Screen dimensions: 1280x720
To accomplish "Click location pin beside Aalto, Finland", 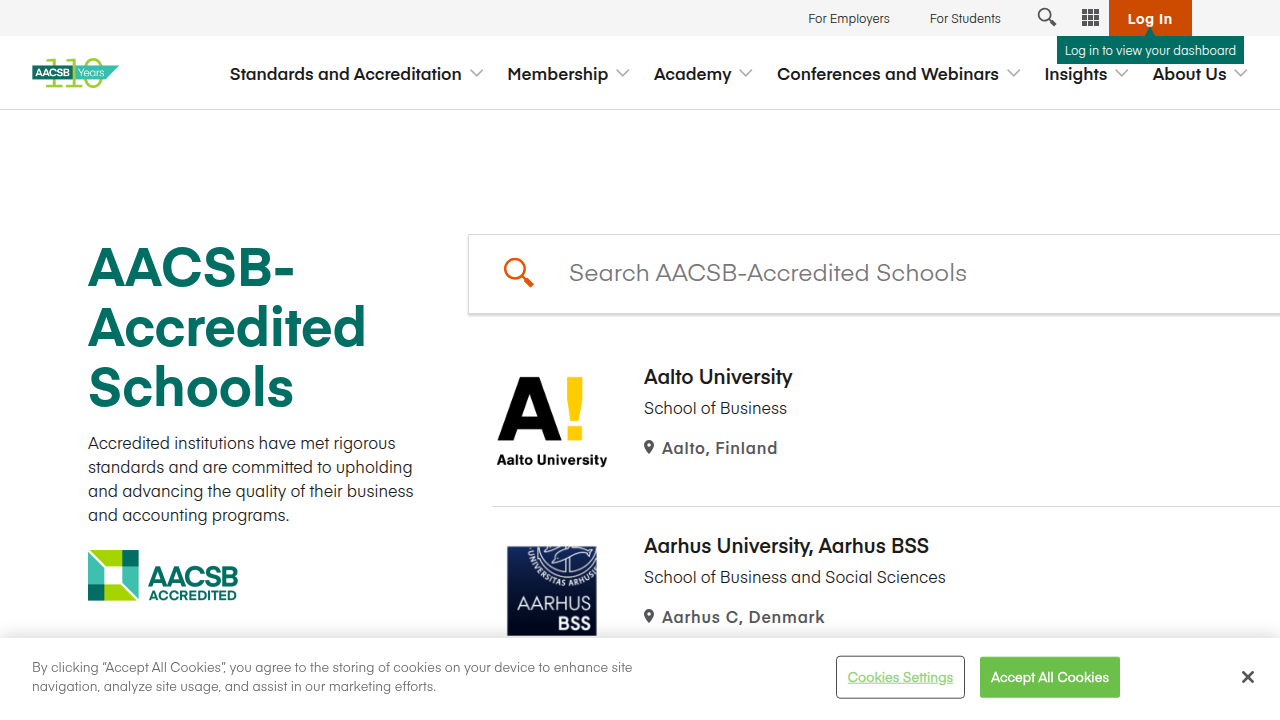I will click(x=649, y=448).
